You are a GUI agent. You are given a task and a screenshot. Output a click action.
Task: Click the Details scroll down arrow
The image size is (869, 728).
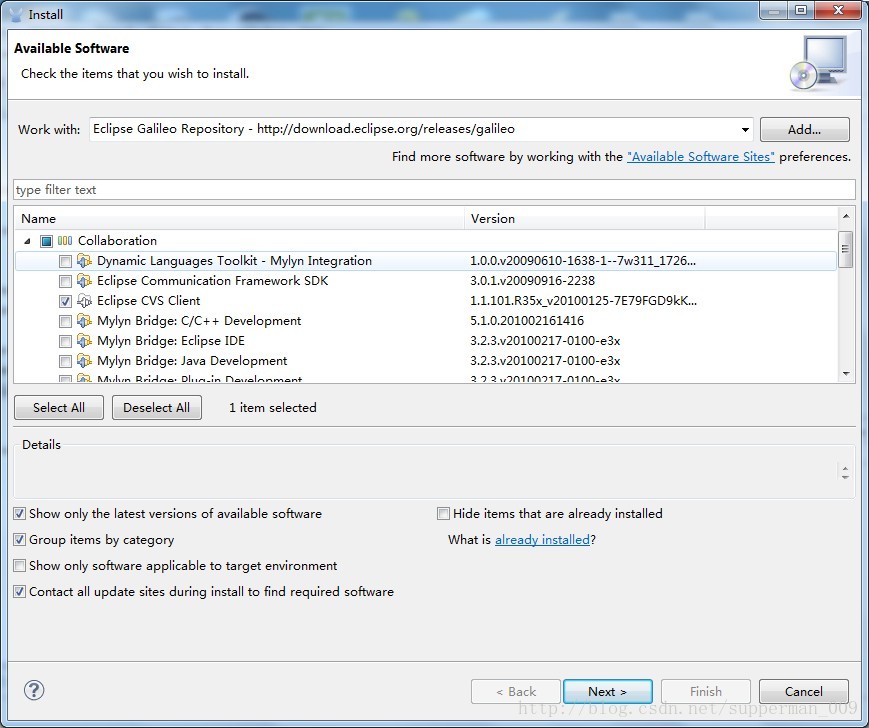click(x=845, y=477)
